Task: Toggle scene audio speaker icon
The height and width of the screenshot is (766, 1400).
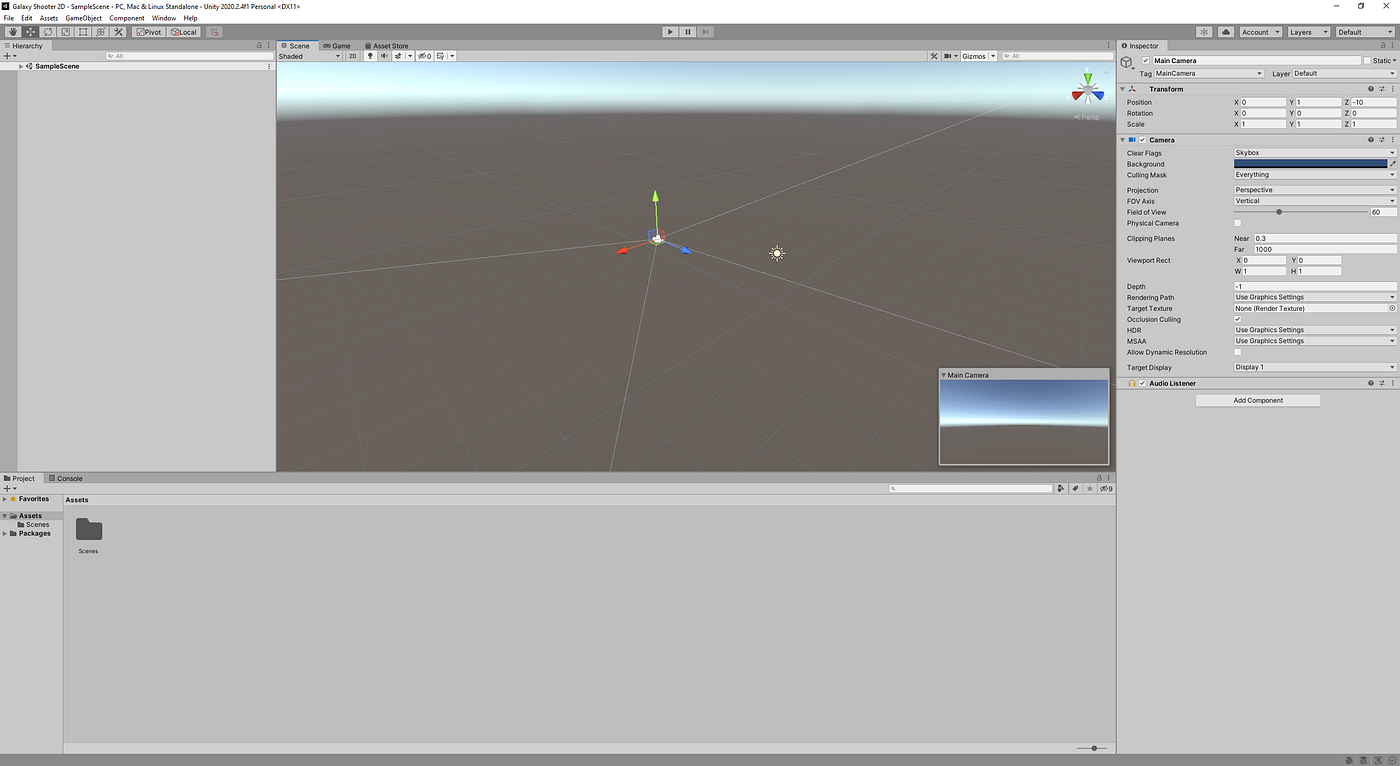Action: pos(384,56)
